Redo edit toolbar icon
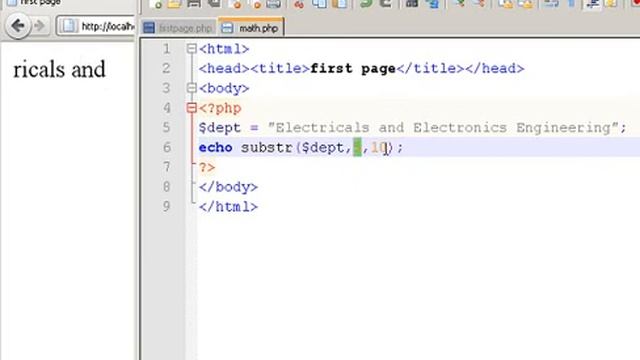 (385, 3)
